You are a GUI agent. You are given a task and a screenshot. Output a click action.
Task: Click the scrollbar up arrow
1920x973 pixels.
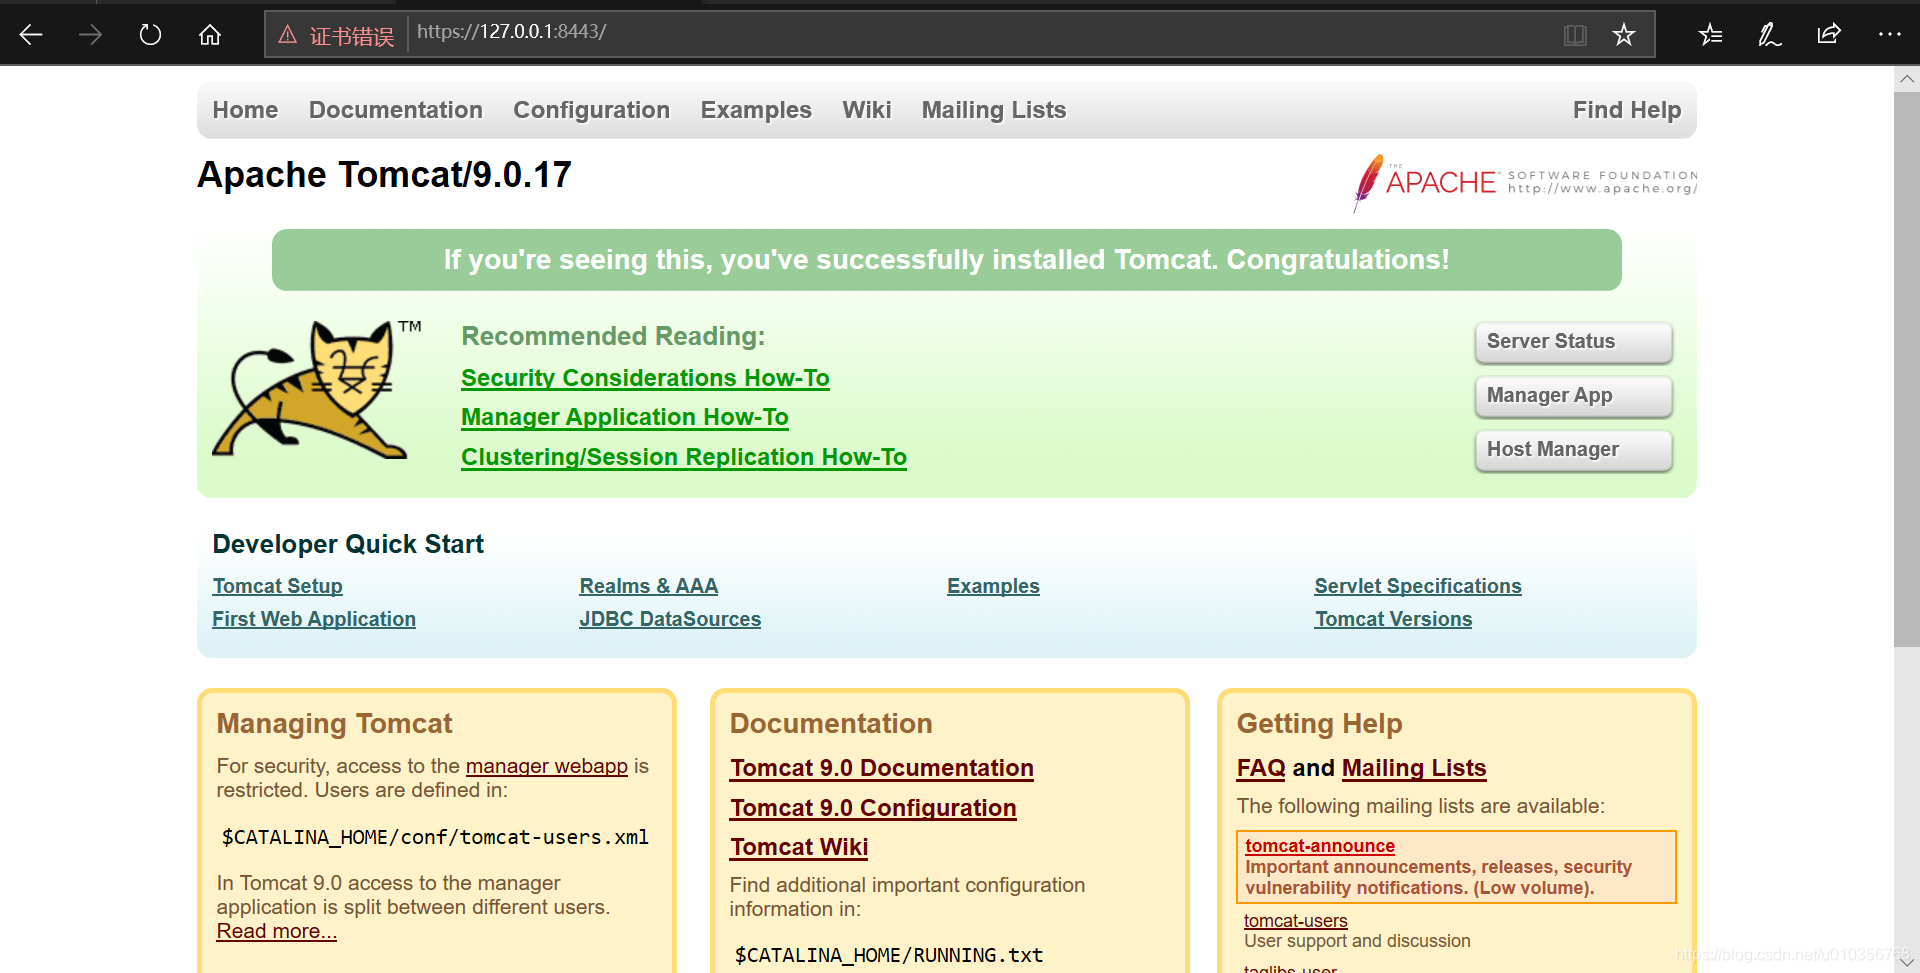pos(1907,79)
